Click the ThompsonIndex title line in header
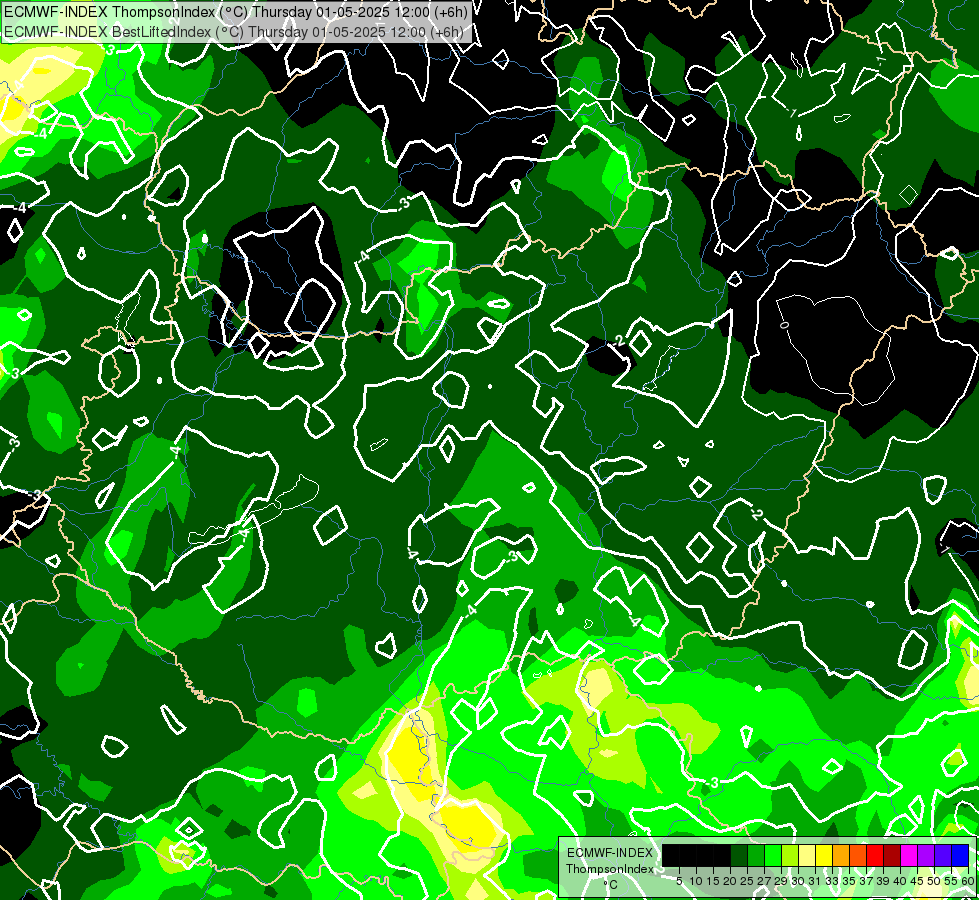 click(236, 11)
